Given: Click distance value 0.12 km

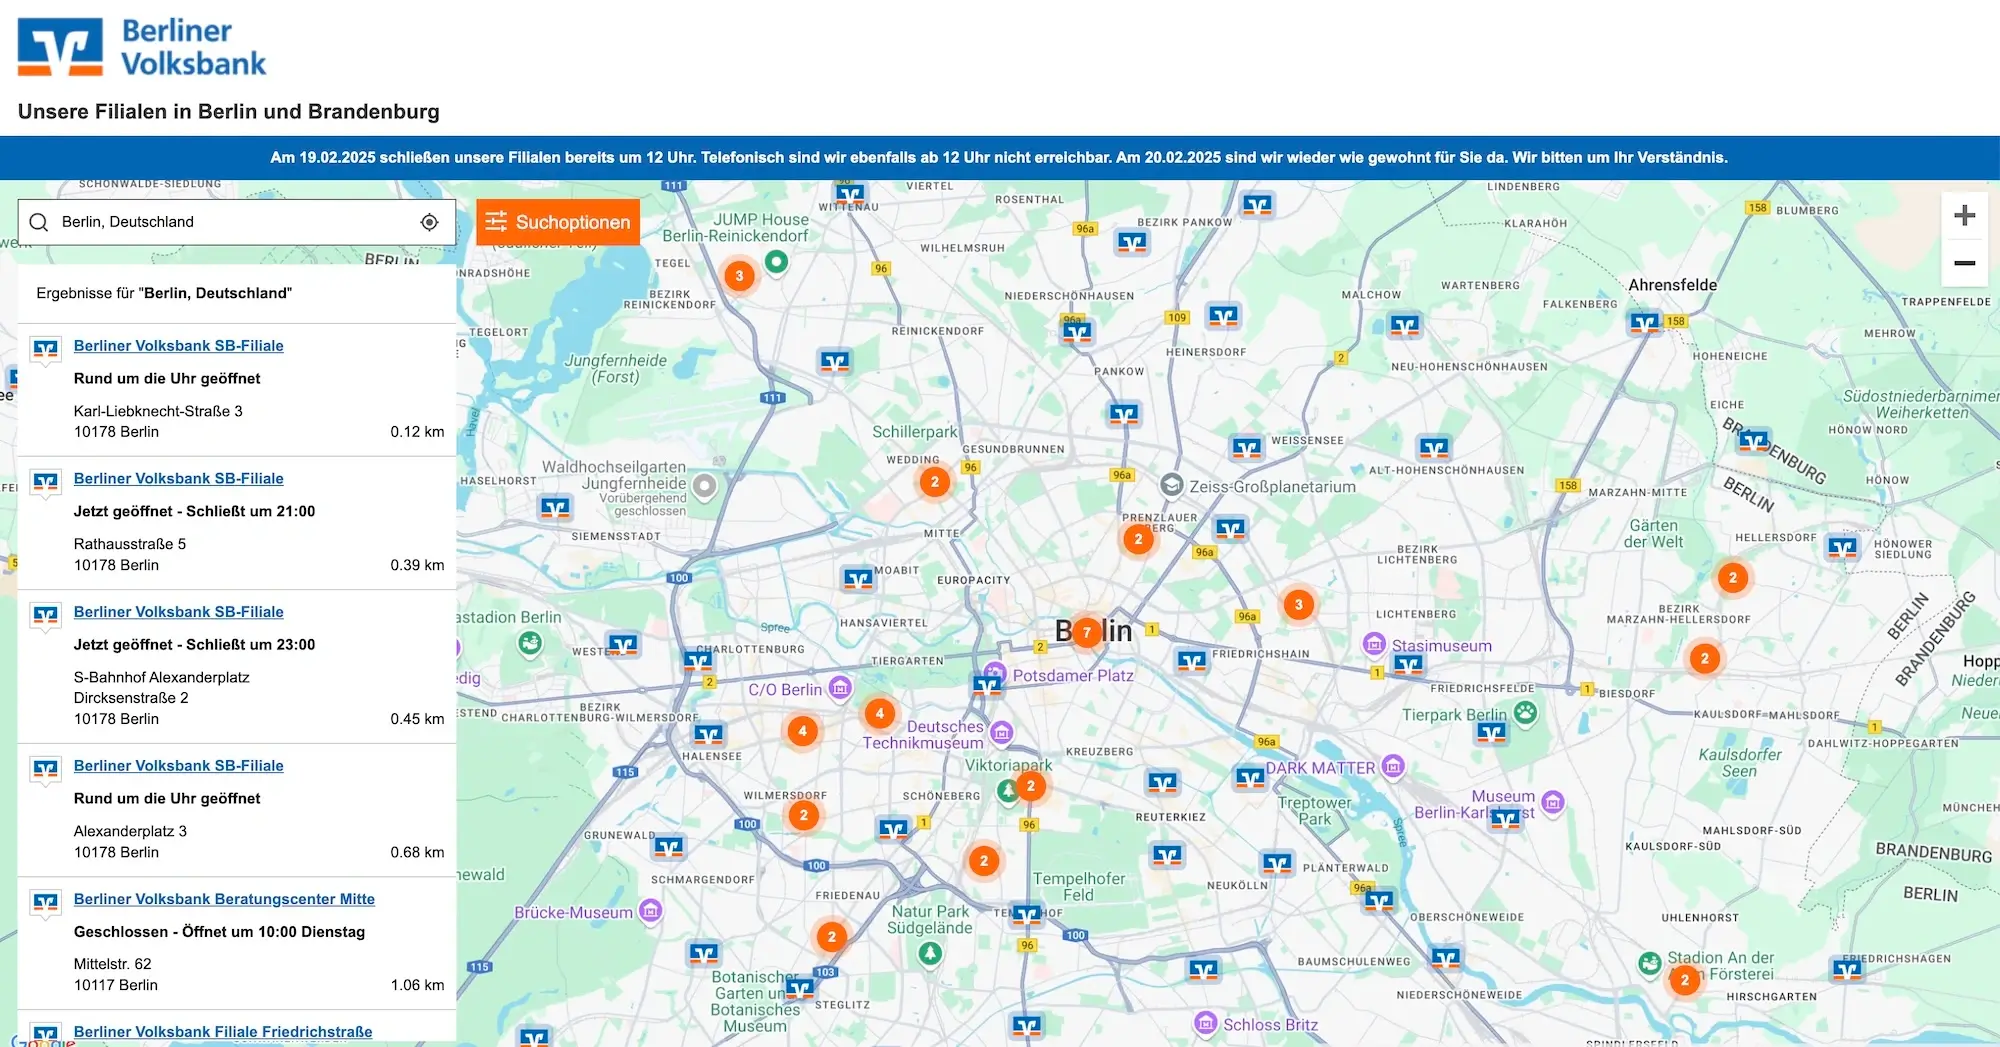Looking at the screenshot, I should tap(417, 432).
